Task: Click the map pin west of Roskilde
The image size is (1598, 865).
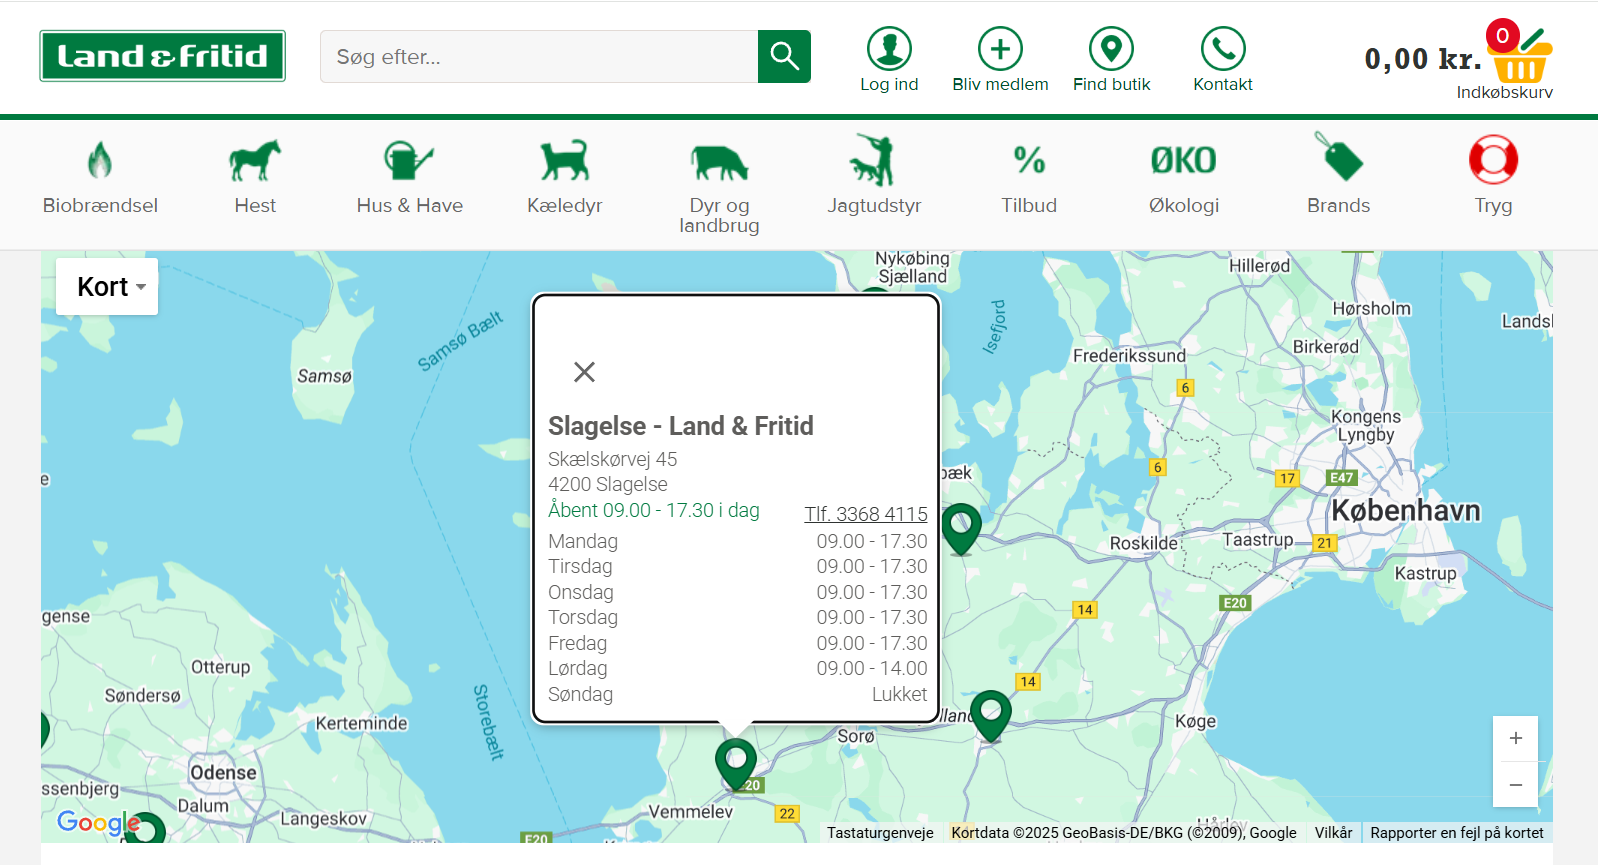Action: coord(961,528)
